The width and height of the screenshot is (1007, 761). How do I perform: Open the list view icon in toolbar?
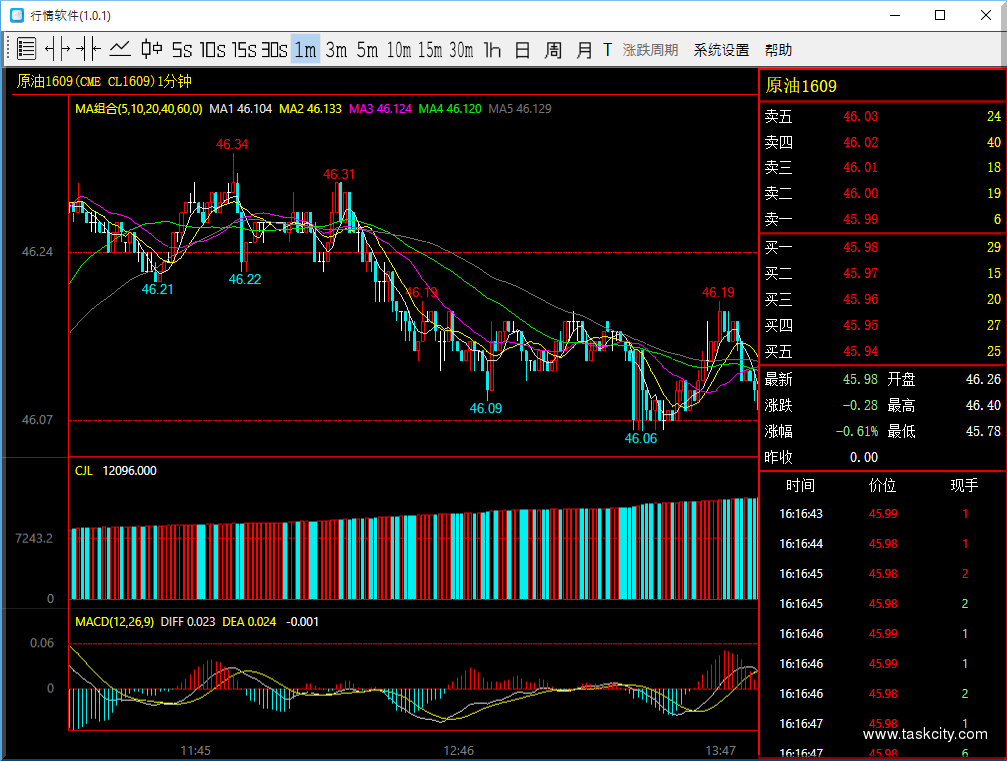click(27, 49)
